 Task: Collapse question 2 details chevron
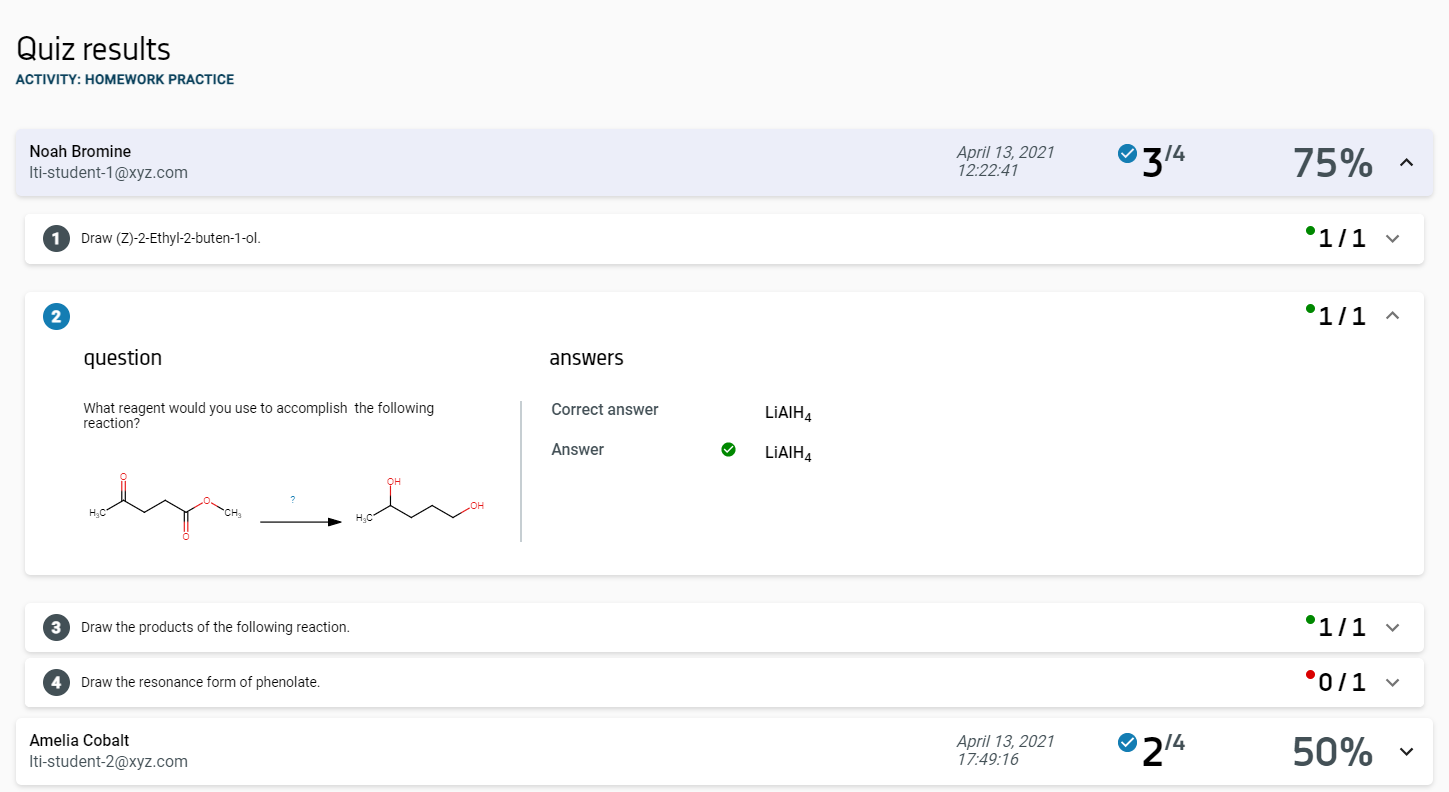click(x=1392, y=316)
